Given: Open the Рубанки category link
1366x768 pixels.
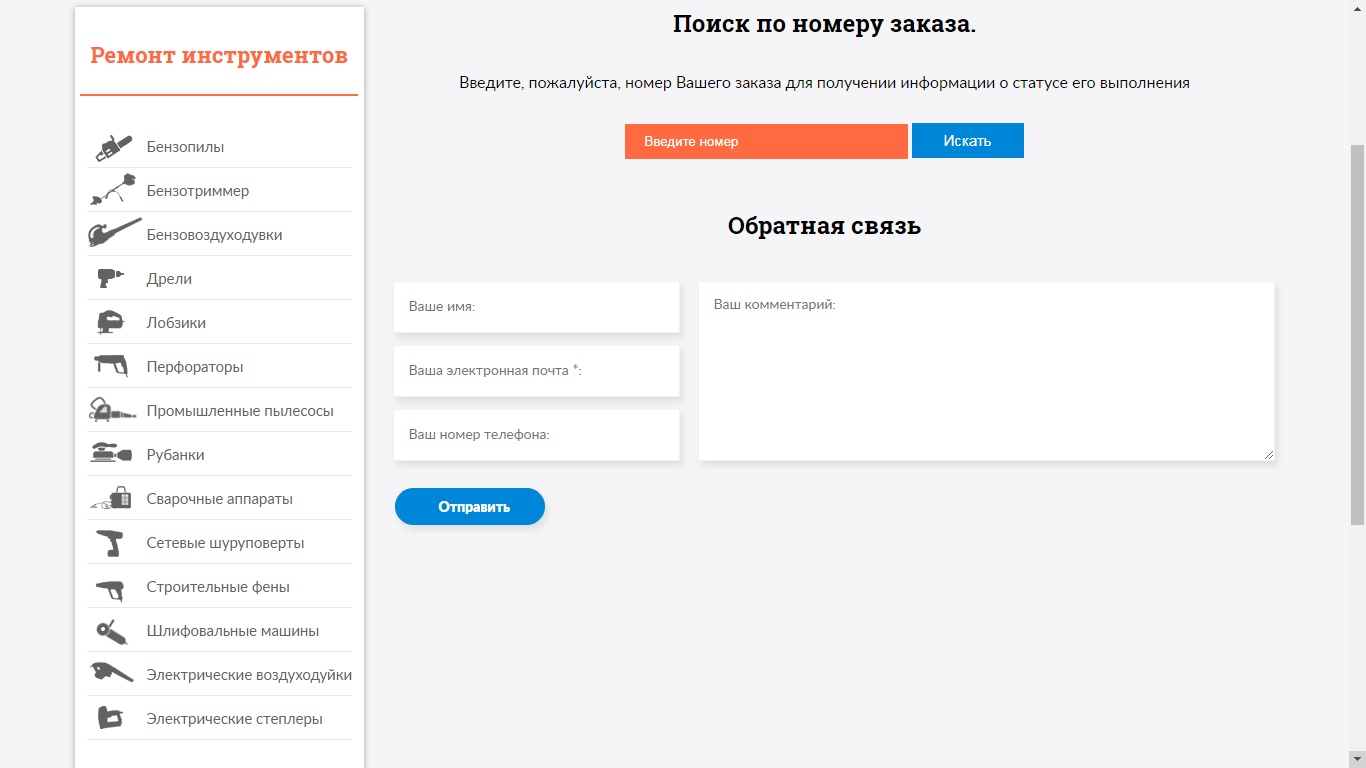Looking at the screenshot, I should (175, 455).
